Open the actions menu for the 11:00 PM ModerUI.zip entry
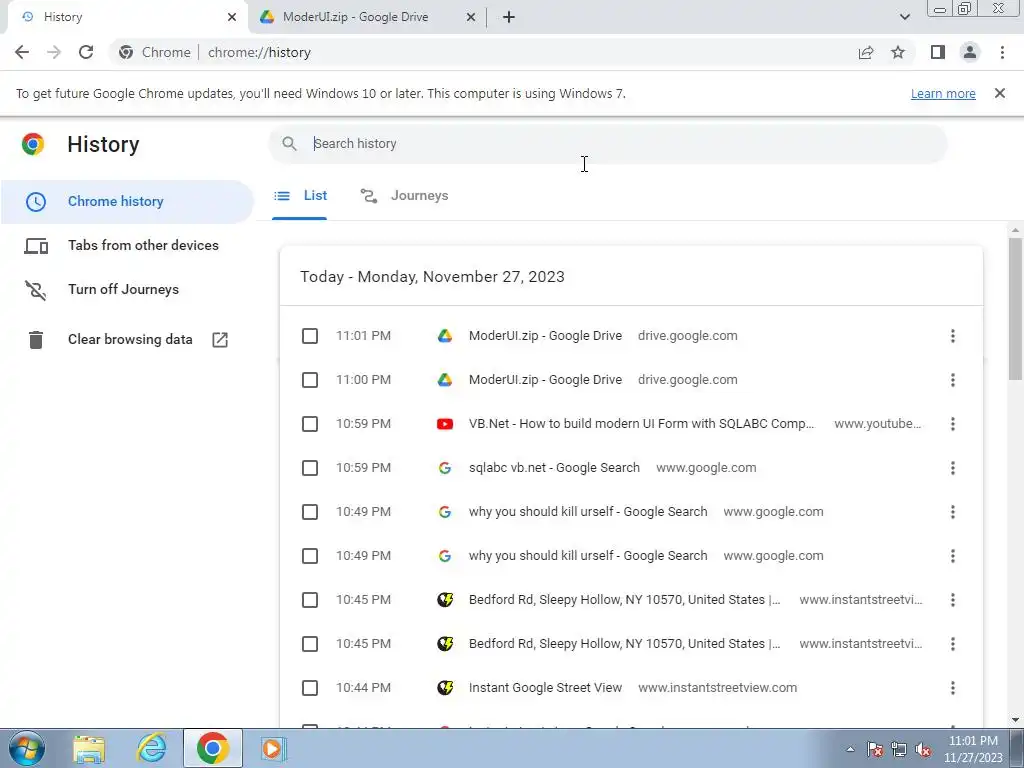 [x=953, y=380]
